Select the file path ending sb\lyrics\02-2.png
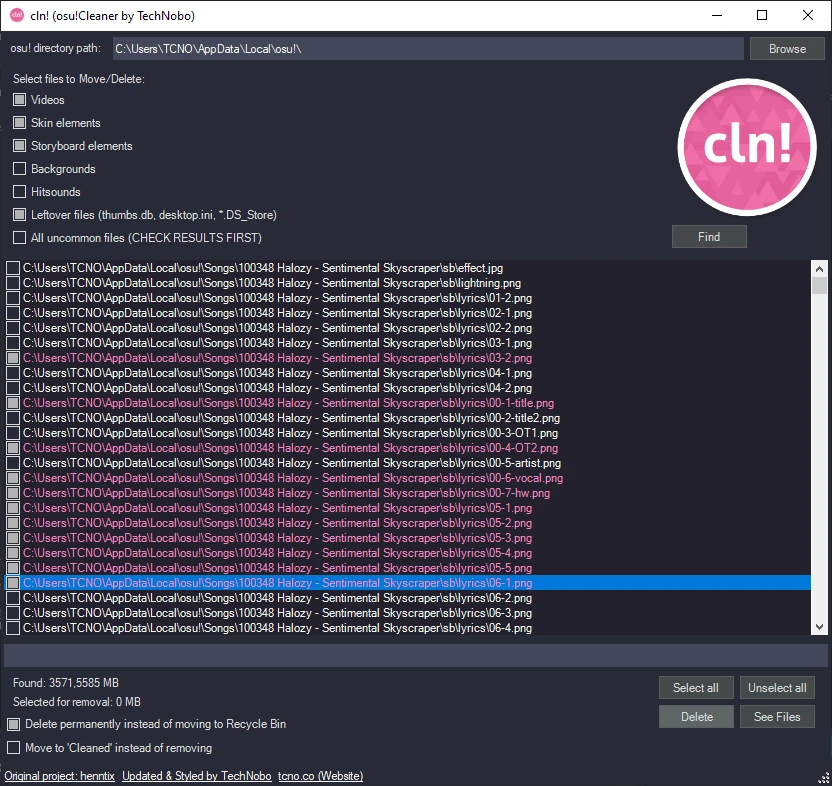The width and height of the screenshot is (832, 786). (277, 328)
